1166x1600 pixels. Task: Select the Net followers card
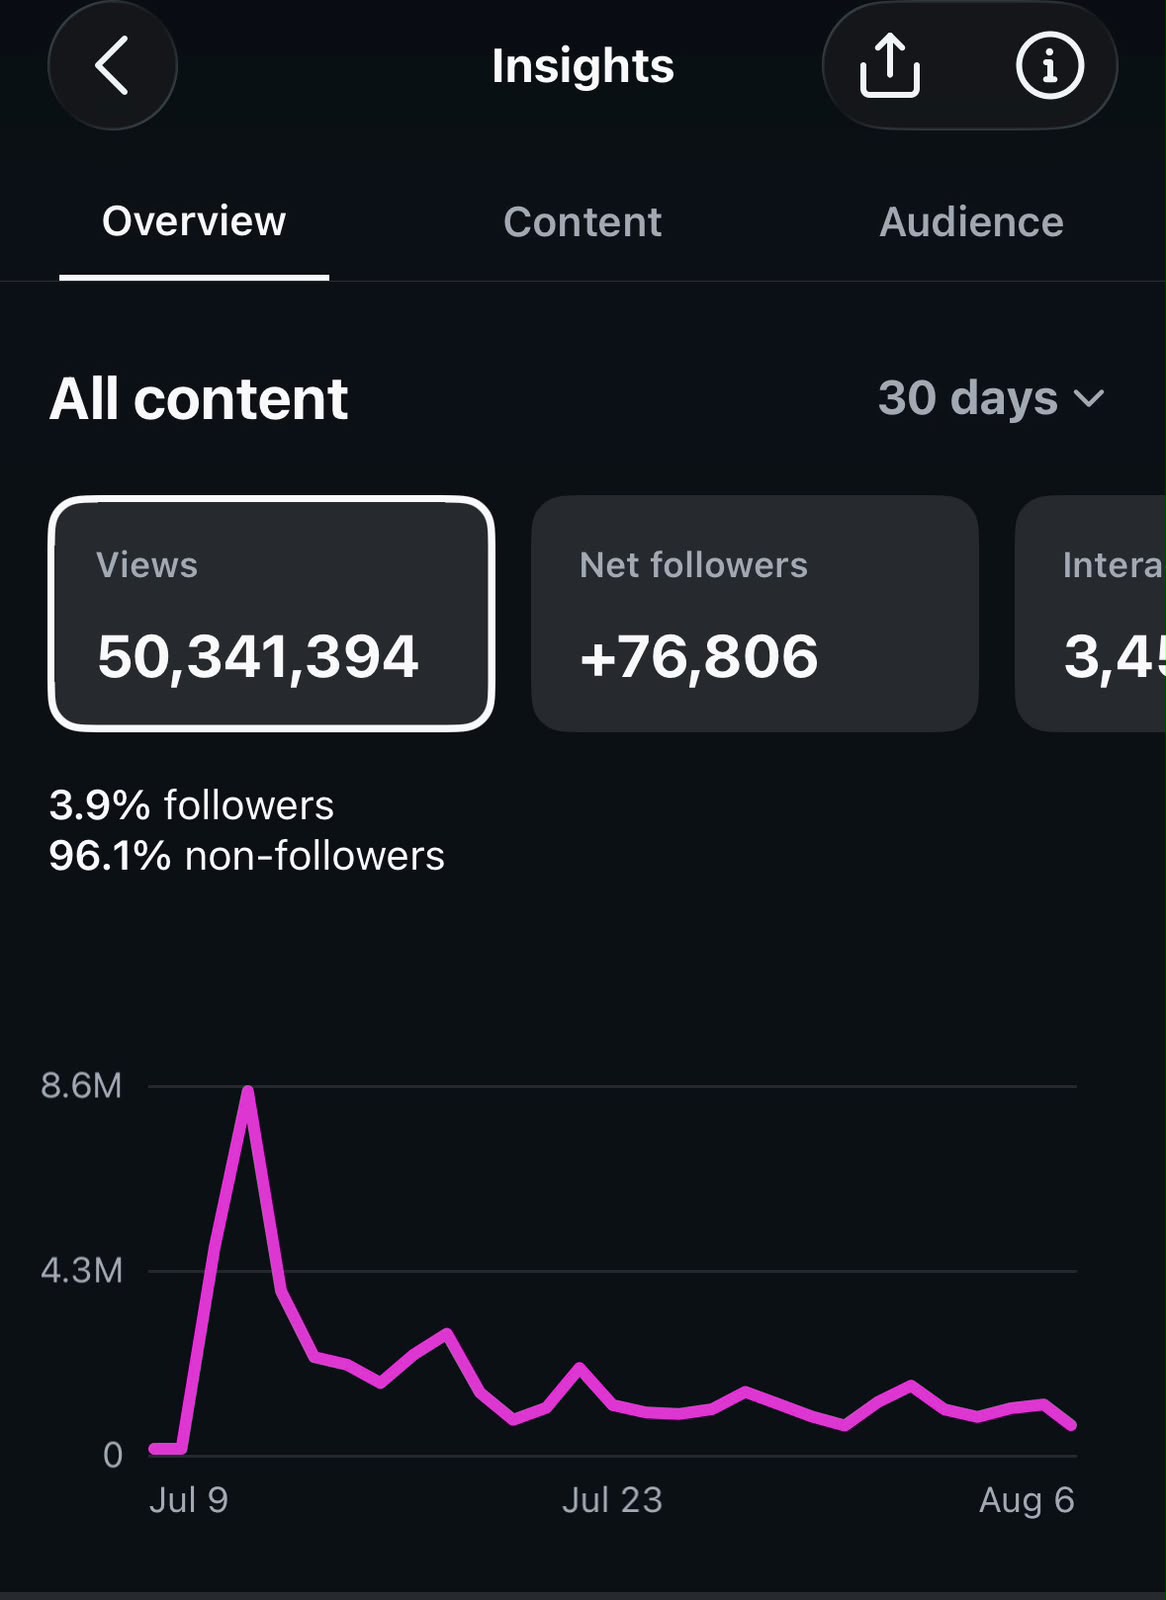coord(755,614)
